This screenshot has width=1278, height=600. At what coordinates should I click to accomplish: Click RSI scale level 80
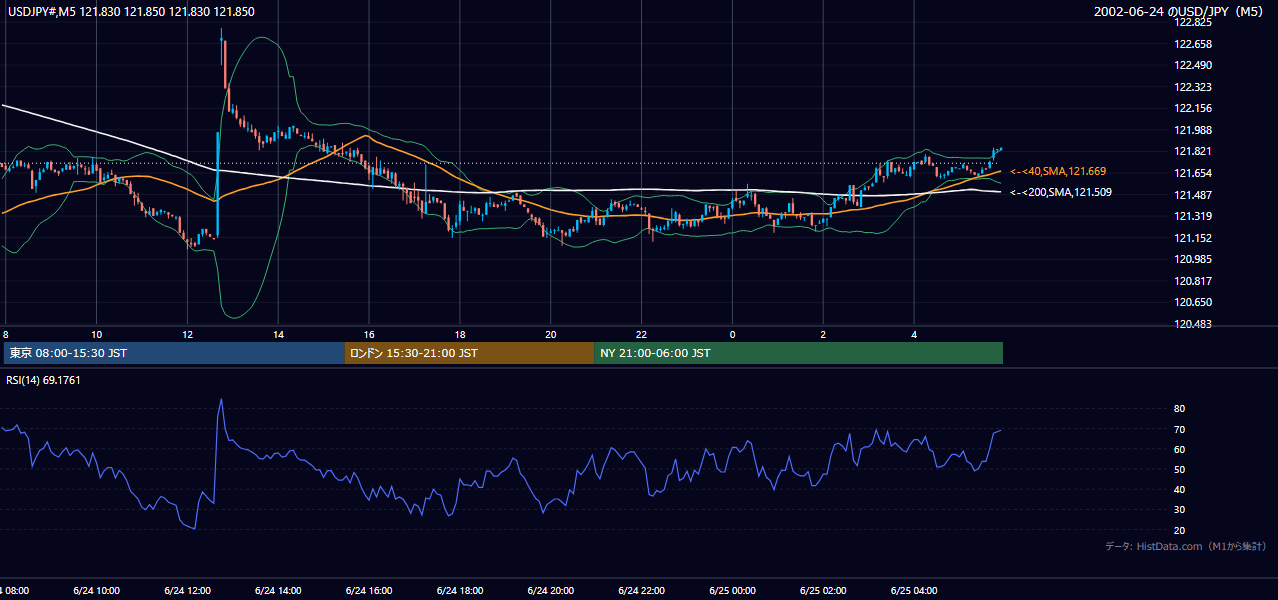(1179, 409)
